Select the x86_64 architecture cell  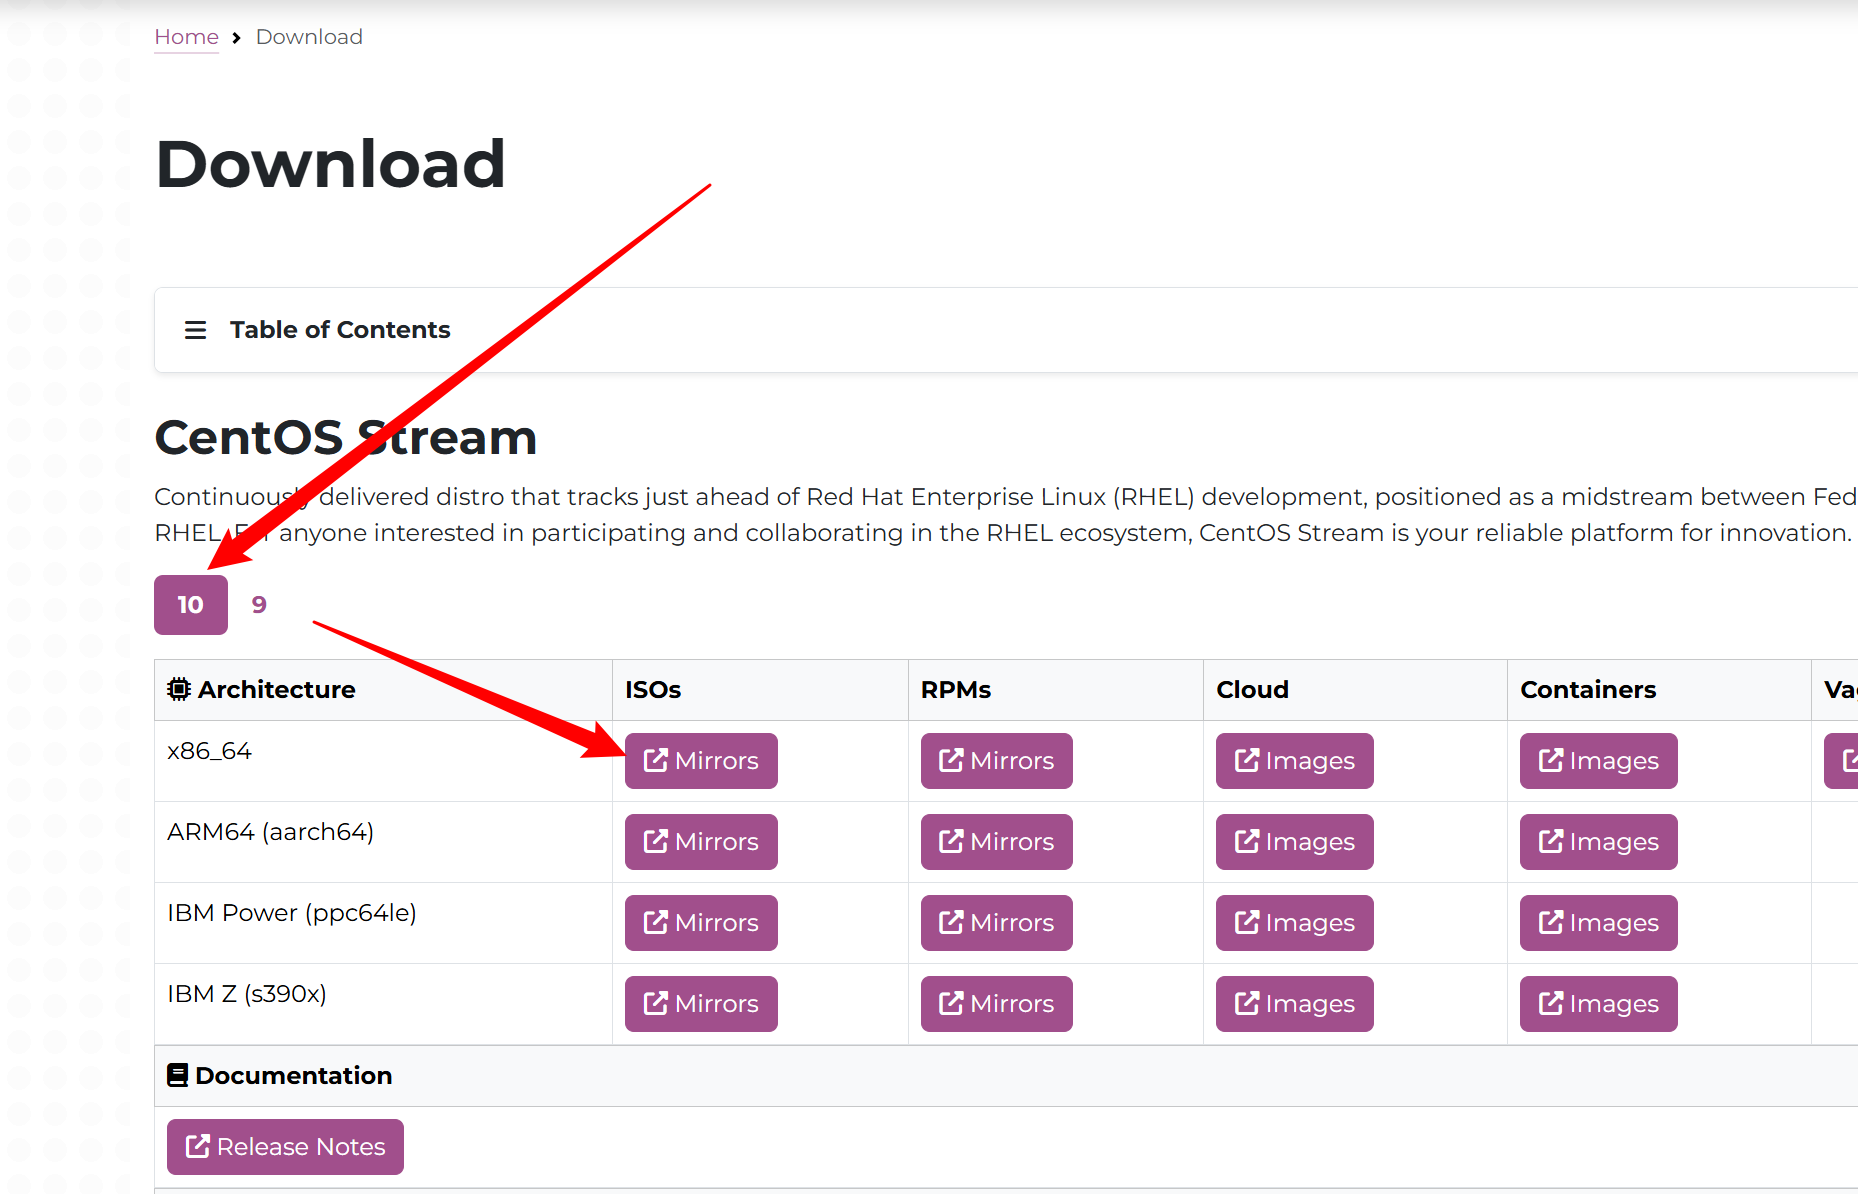coord(383,761)
